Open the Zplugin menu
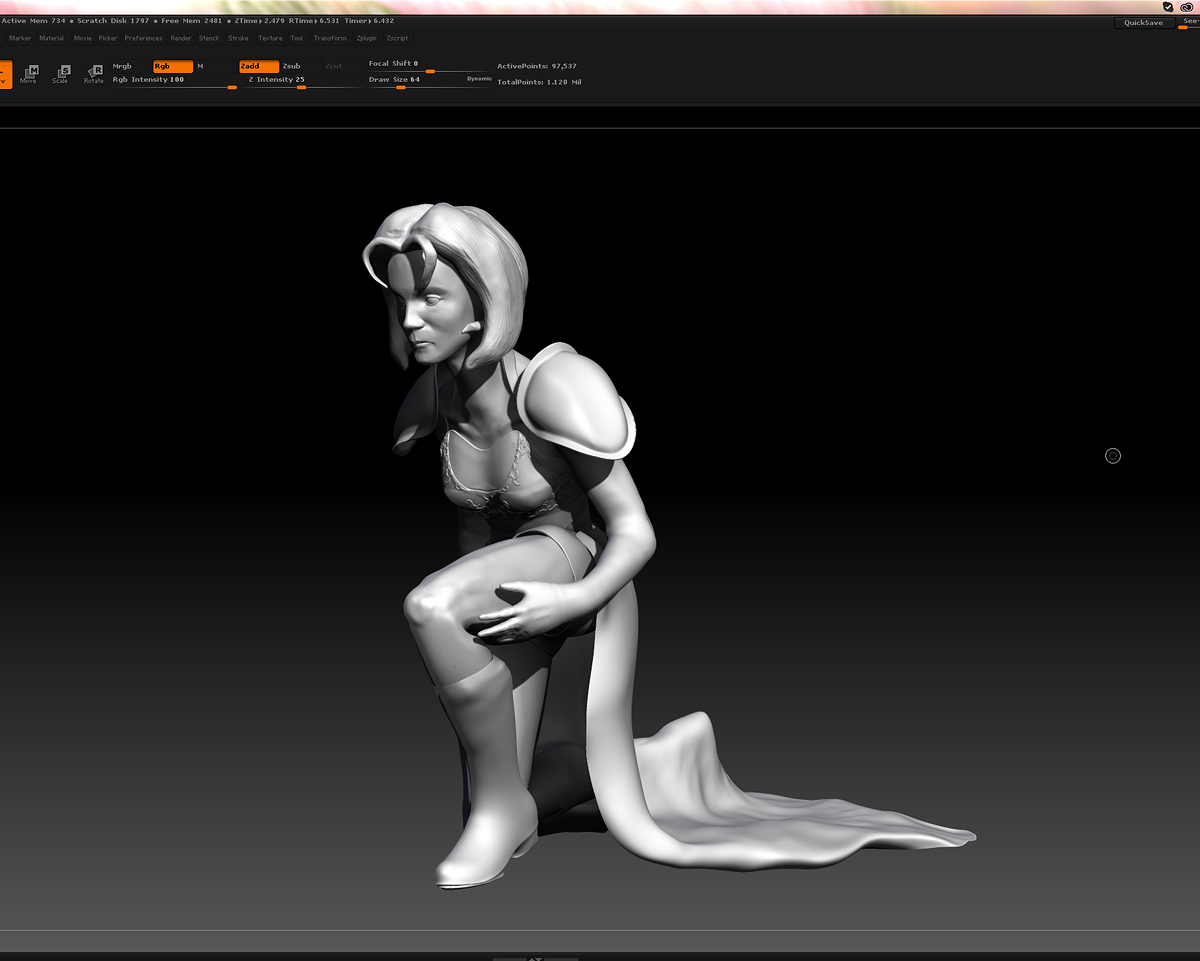1200x961 pixels. tap(366, 38)
